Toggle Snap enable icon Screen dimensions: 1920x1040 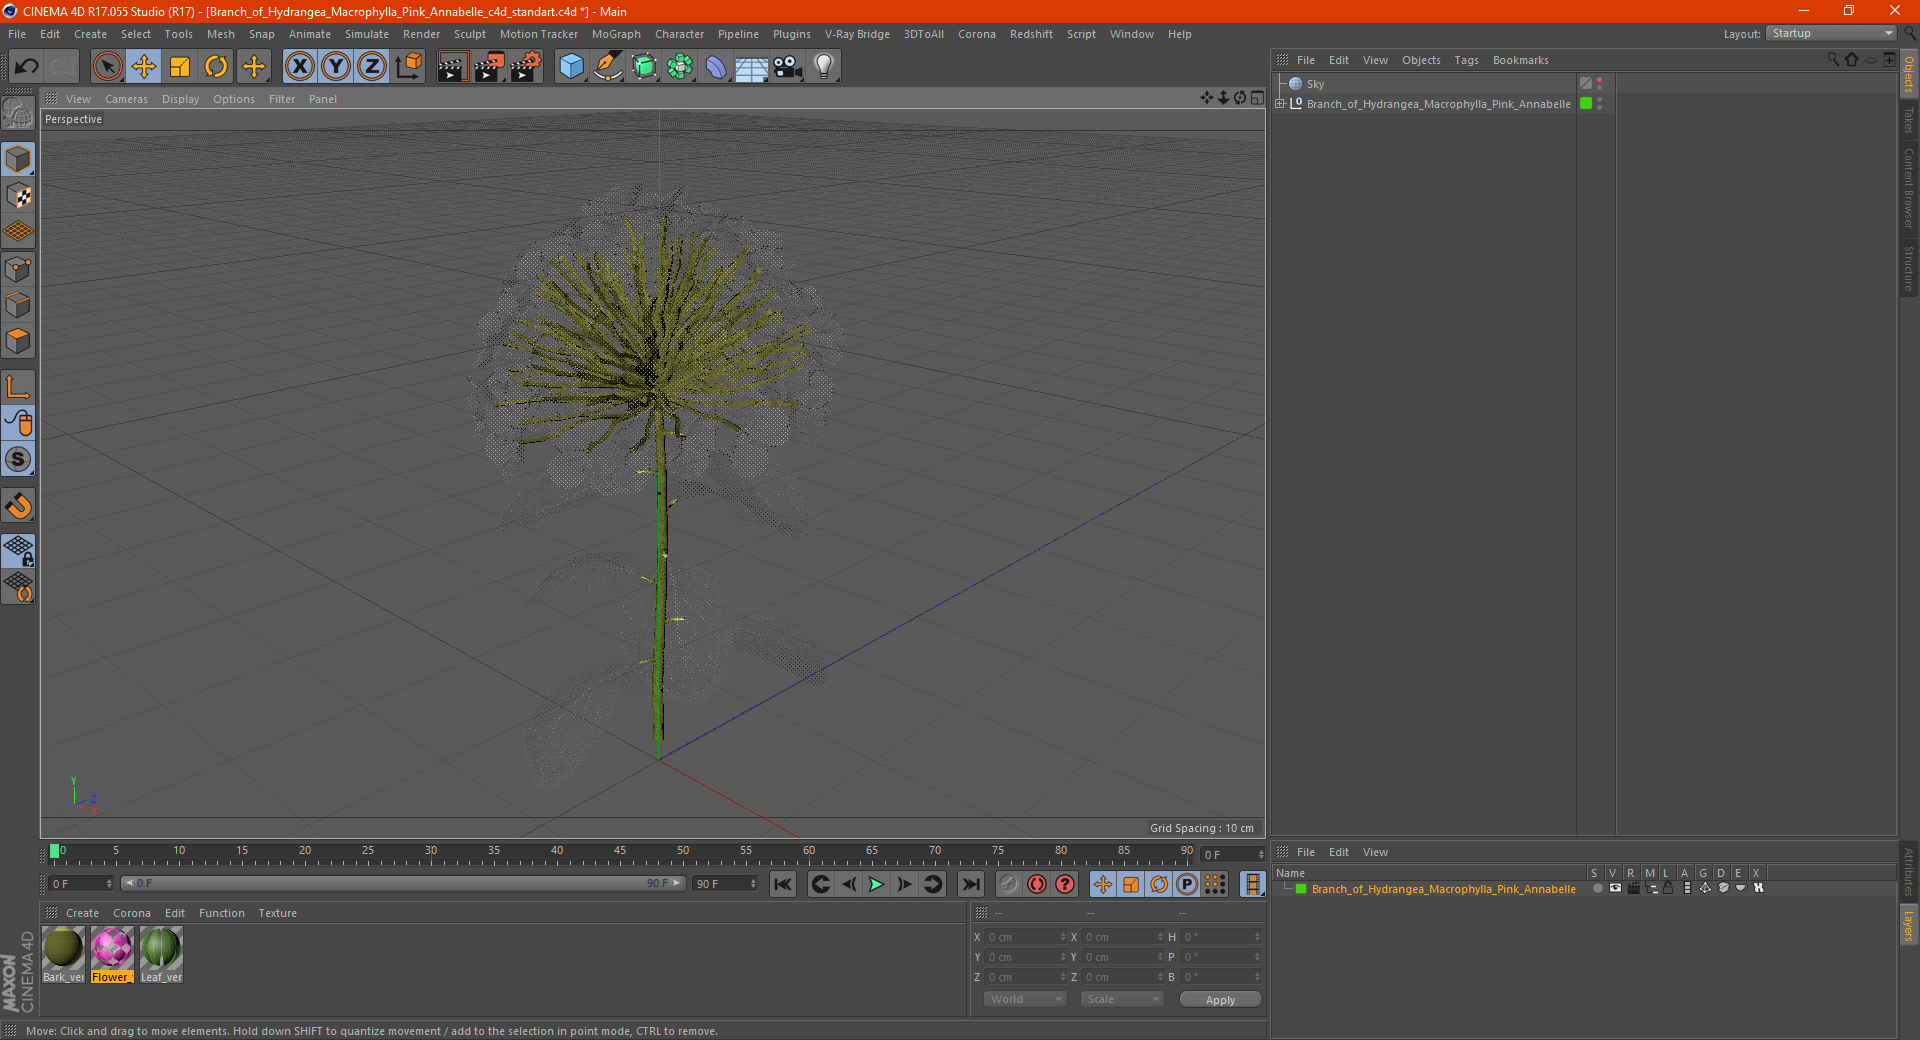pyautogui.click(x=18, y=506)
